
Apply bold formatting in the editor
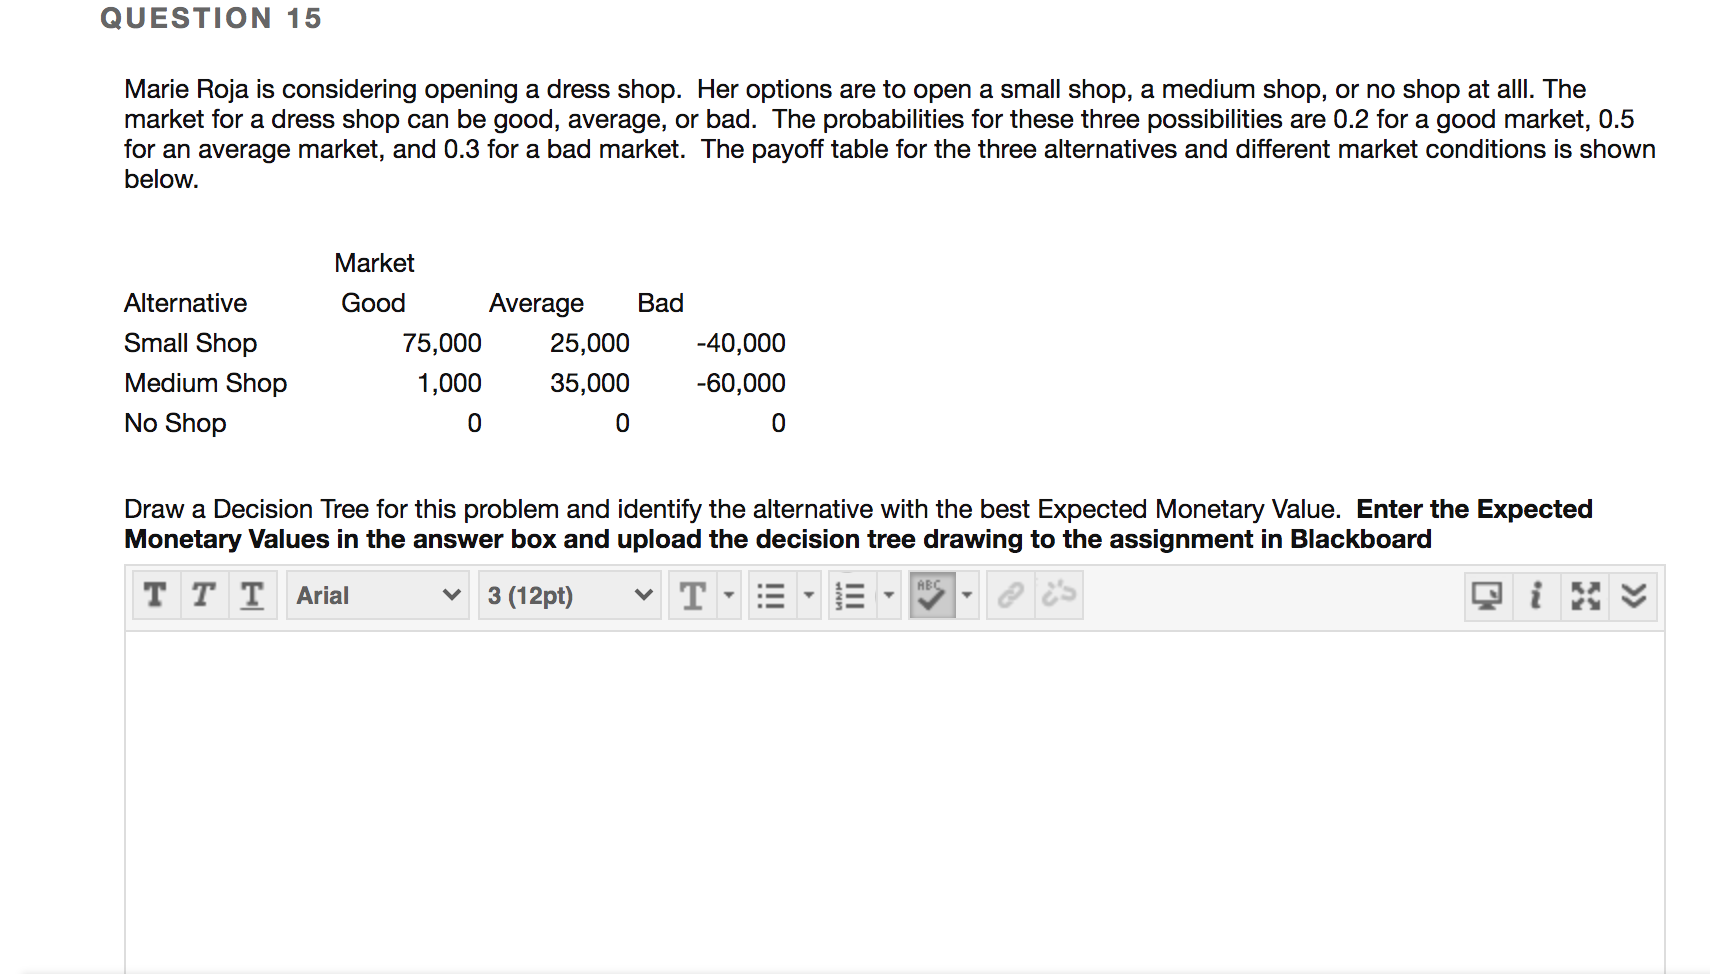click(155, 595)
